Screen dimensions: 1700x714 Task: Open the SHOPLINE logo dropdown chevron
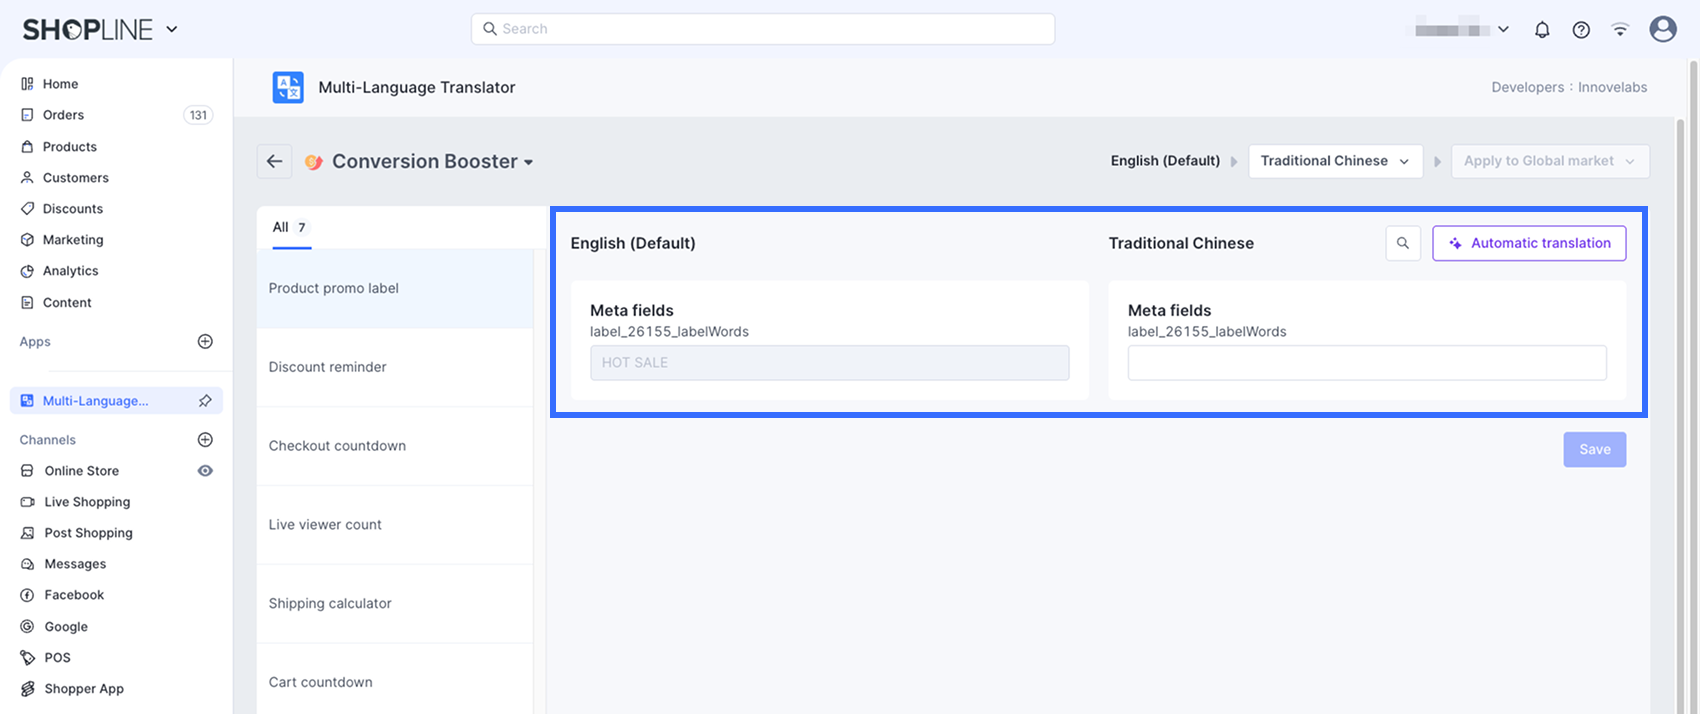(172, 29)
